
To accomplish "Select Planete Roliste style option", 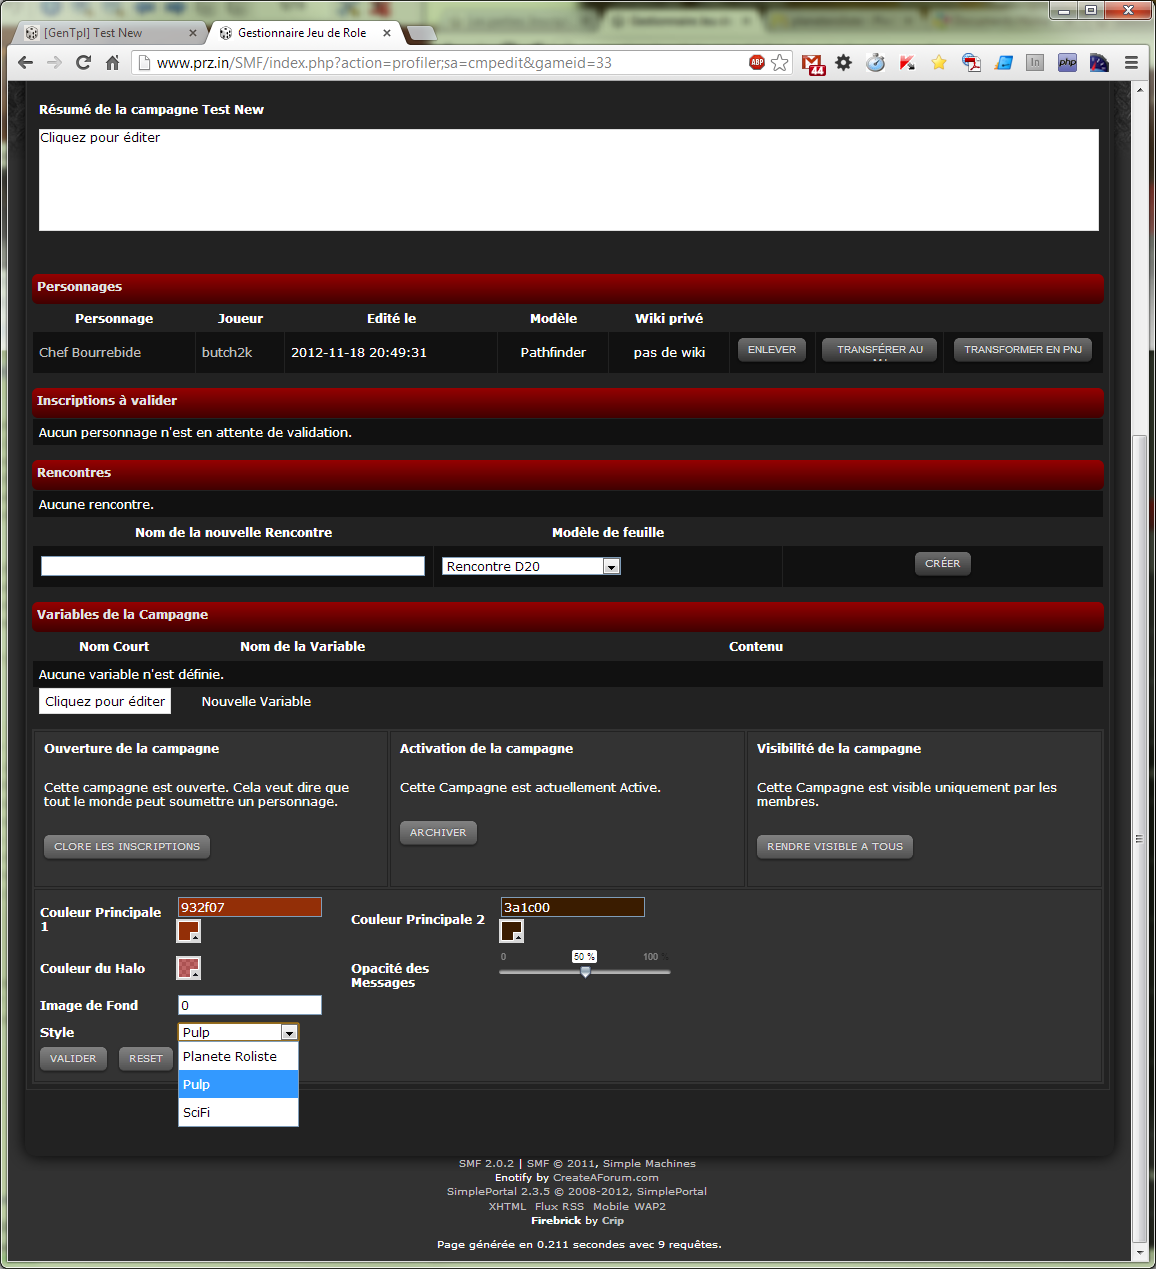I will (x=238, y=1056).
